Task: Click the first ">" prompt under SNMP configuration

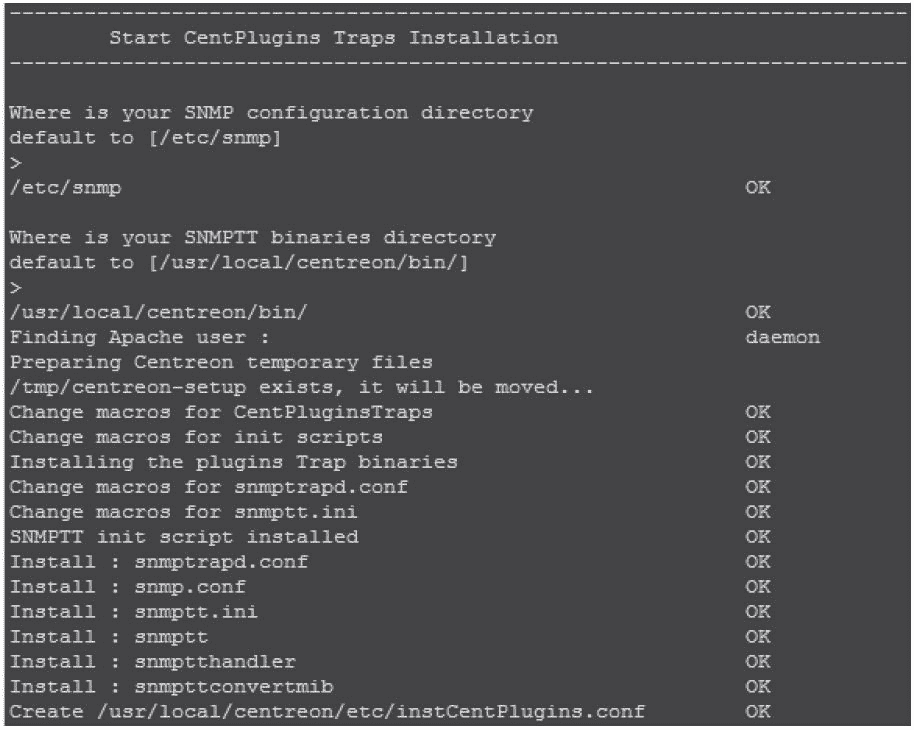Action: pos(15,163)
